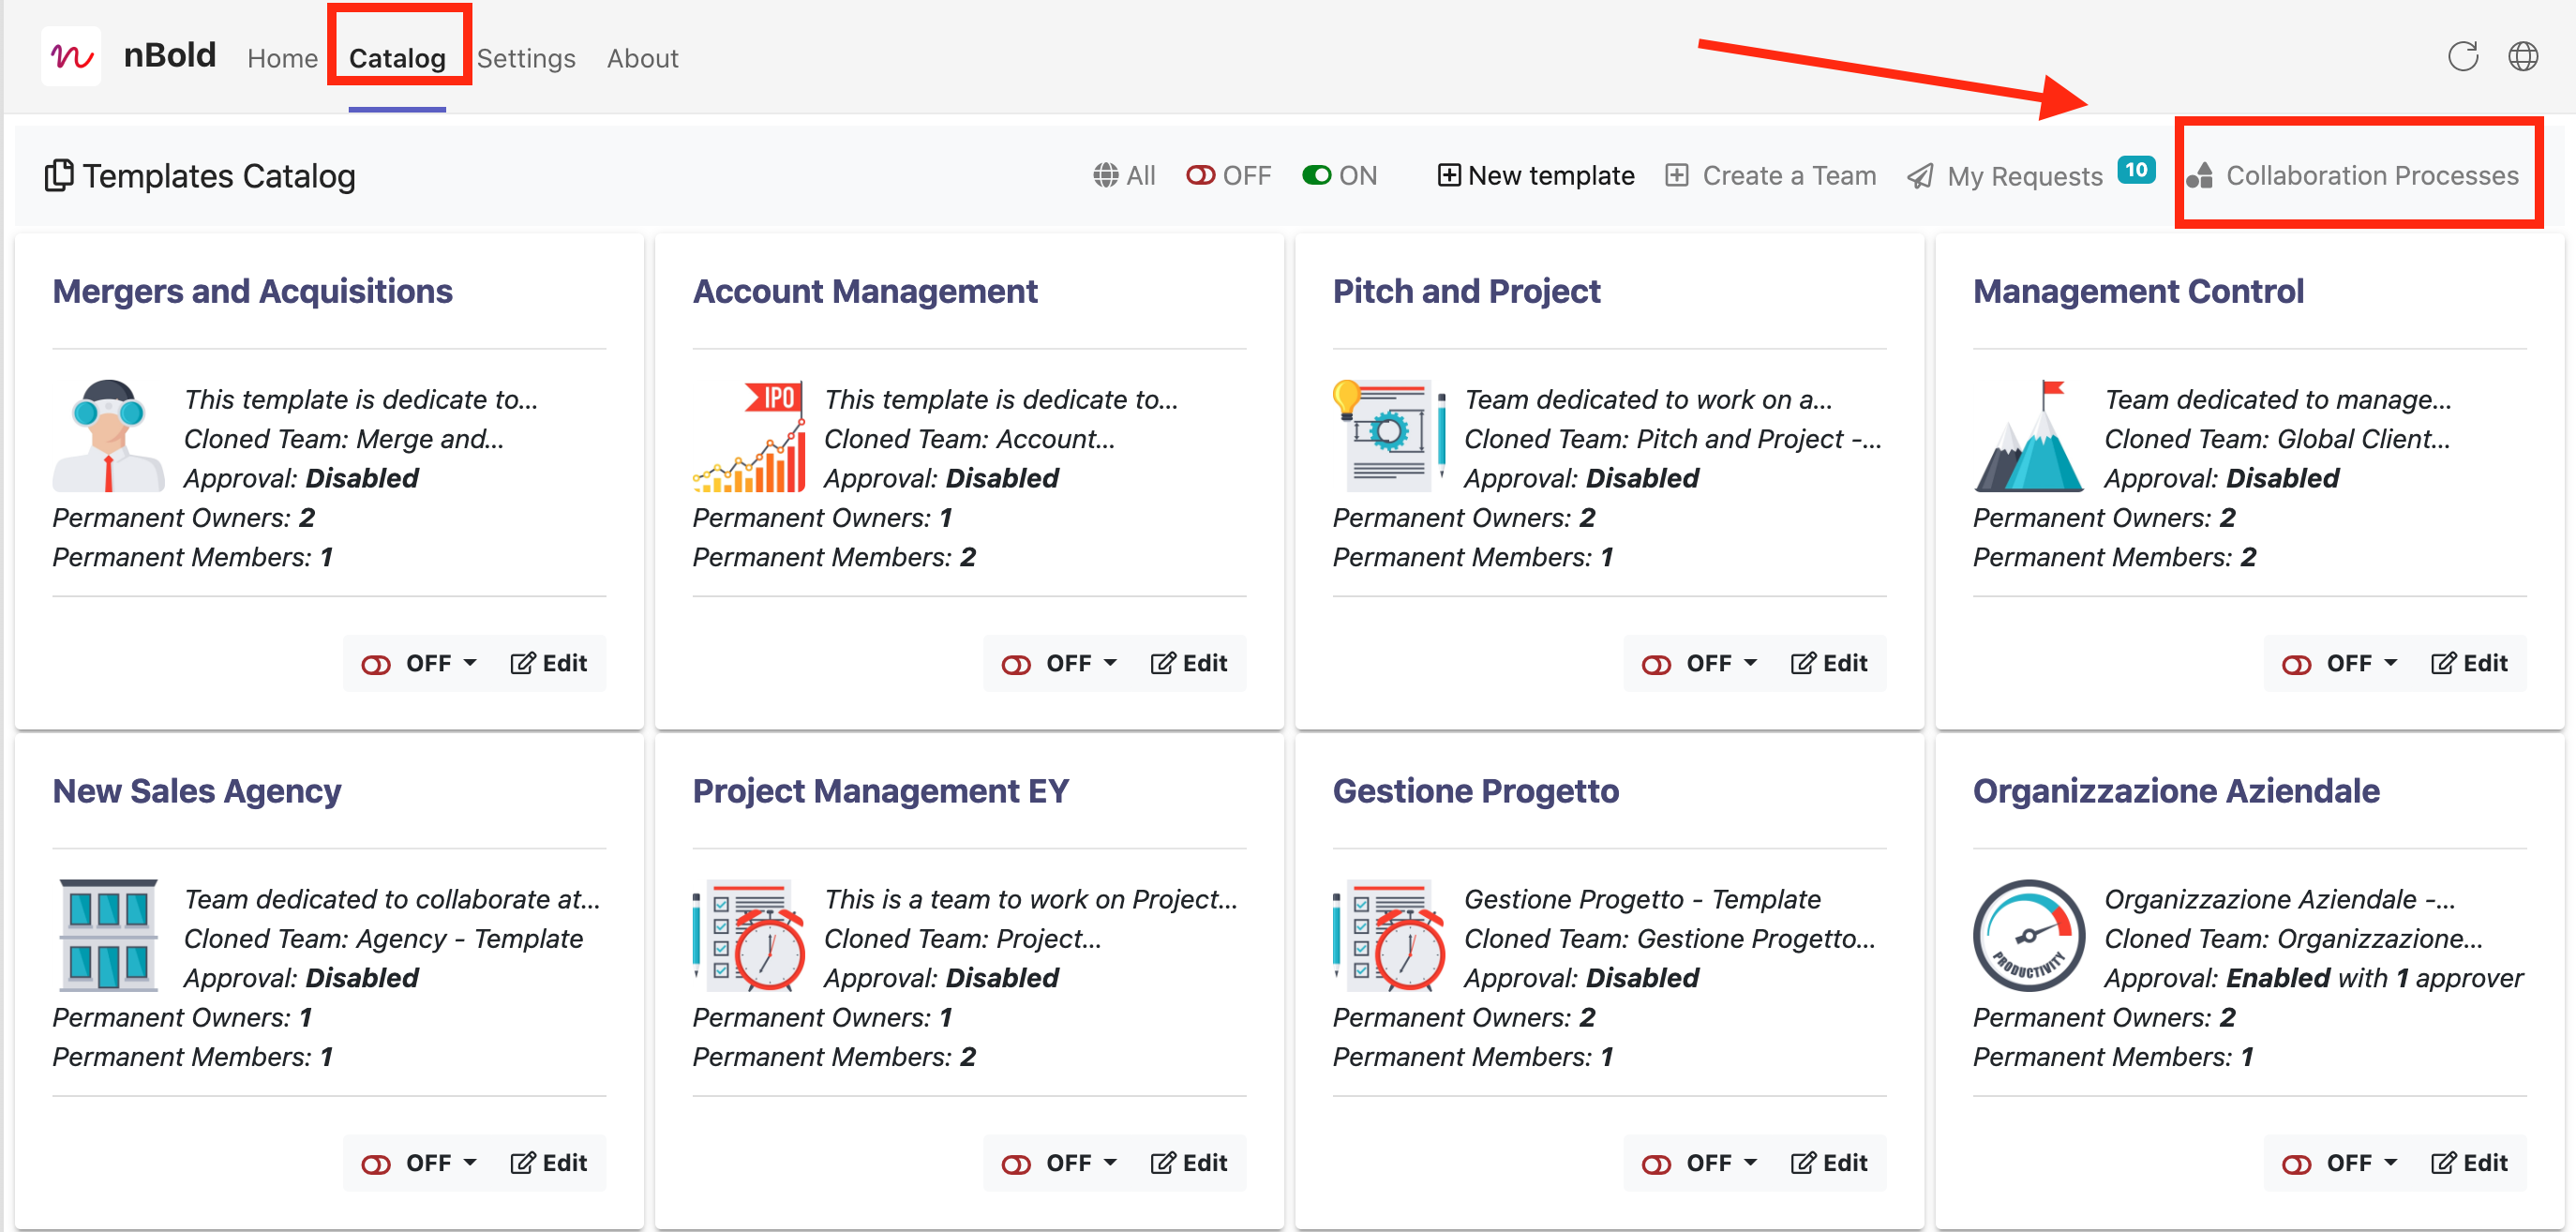
Task: Click the nBold logo icon
Action: 71,57
